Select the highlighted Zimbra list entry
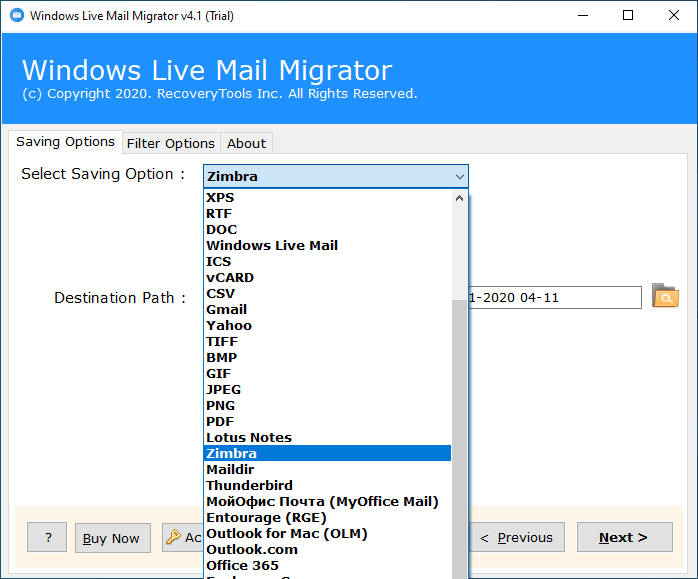Viewport: 698px width, 579px height. point(327,453)
